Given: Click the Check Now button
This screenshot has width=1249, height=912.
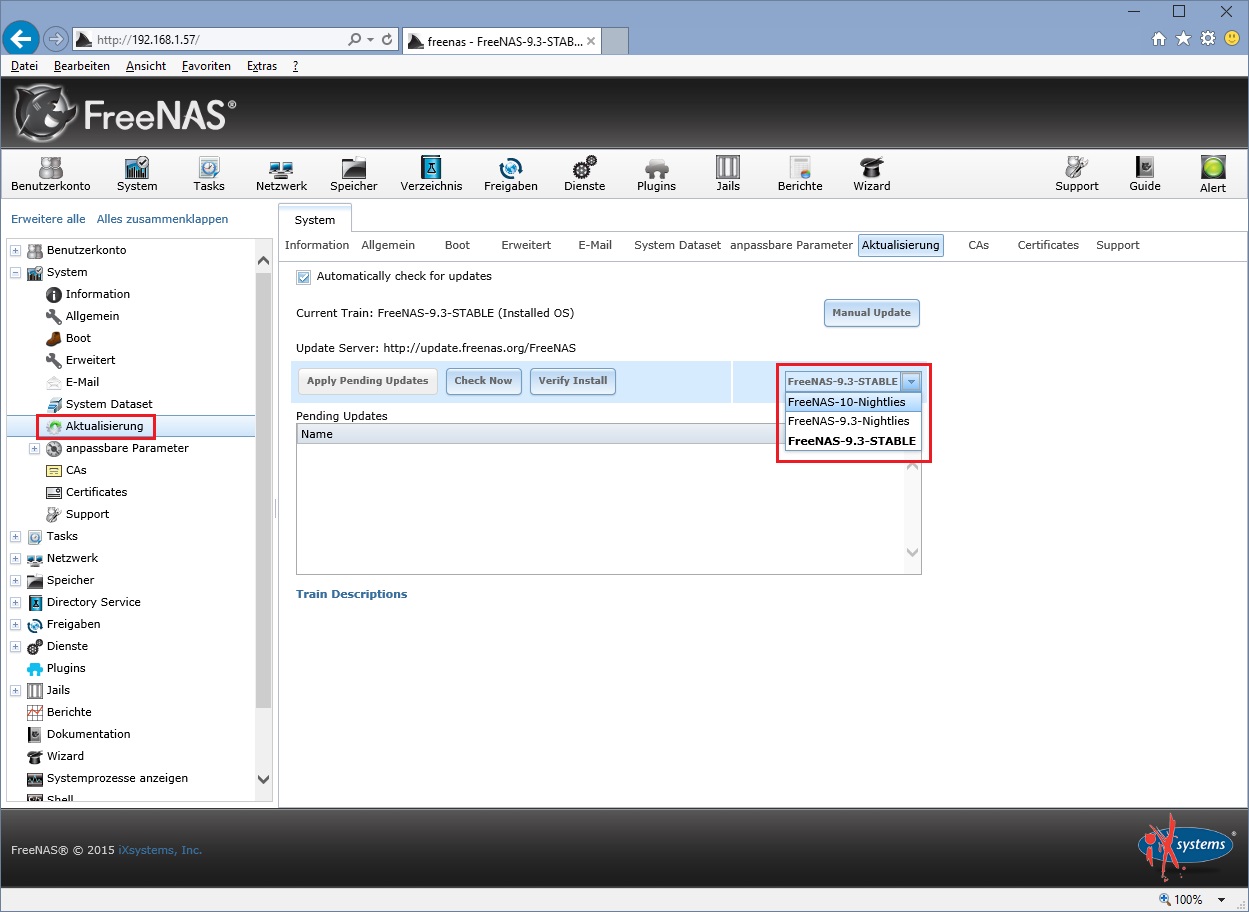Looking at the screenshot, I should click(x=483, y=381).
